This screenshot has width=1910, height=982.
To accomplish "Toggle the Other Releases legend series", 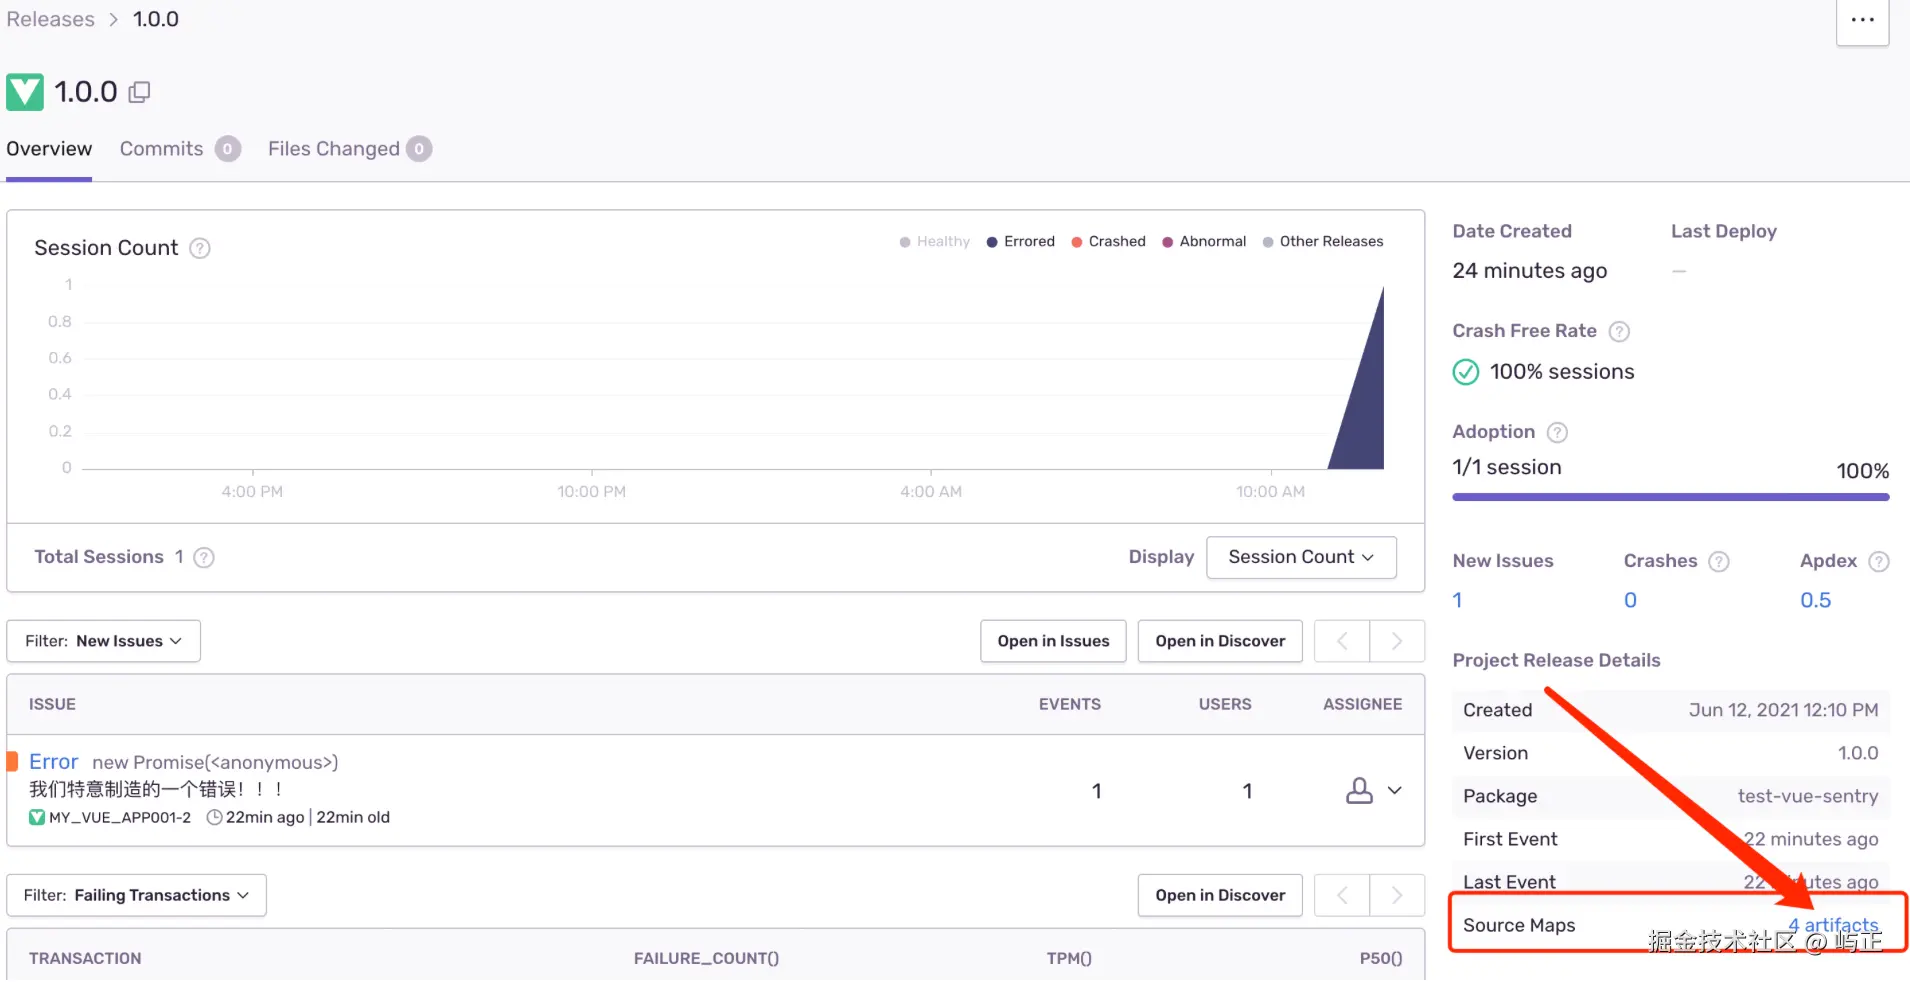I will coord(1323,241).
